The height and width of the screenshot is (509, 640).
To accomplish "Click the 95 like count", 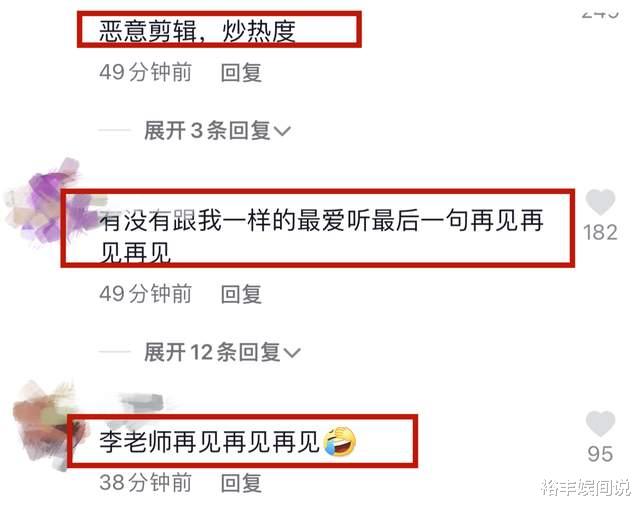I will coord(600,454).
